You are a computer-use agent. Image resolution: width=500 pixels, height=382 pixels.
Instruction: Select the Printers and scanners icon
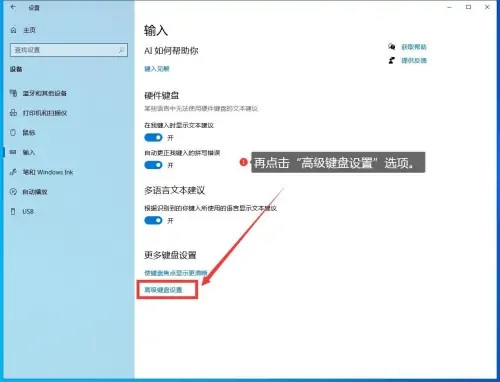[13, 113]
